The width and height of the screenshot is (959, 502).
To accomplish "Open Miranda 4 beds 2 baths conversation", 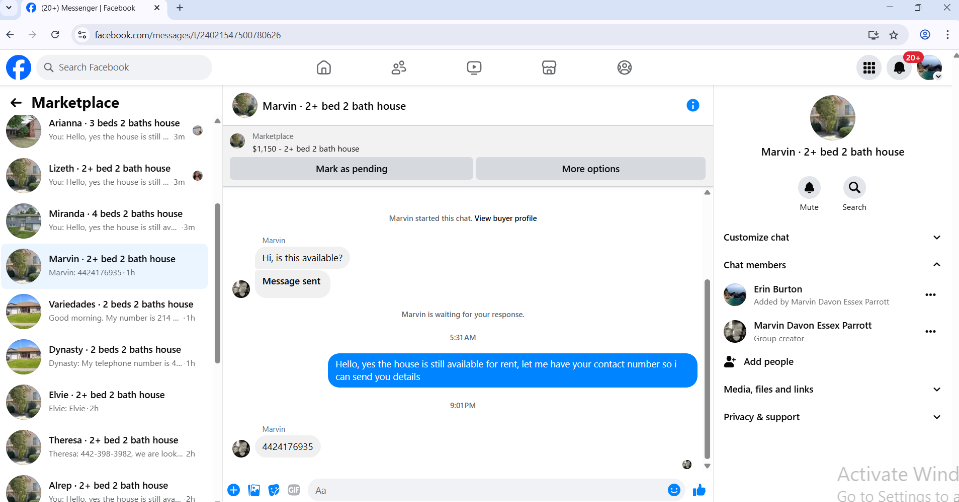I will (x=105, y=220).
